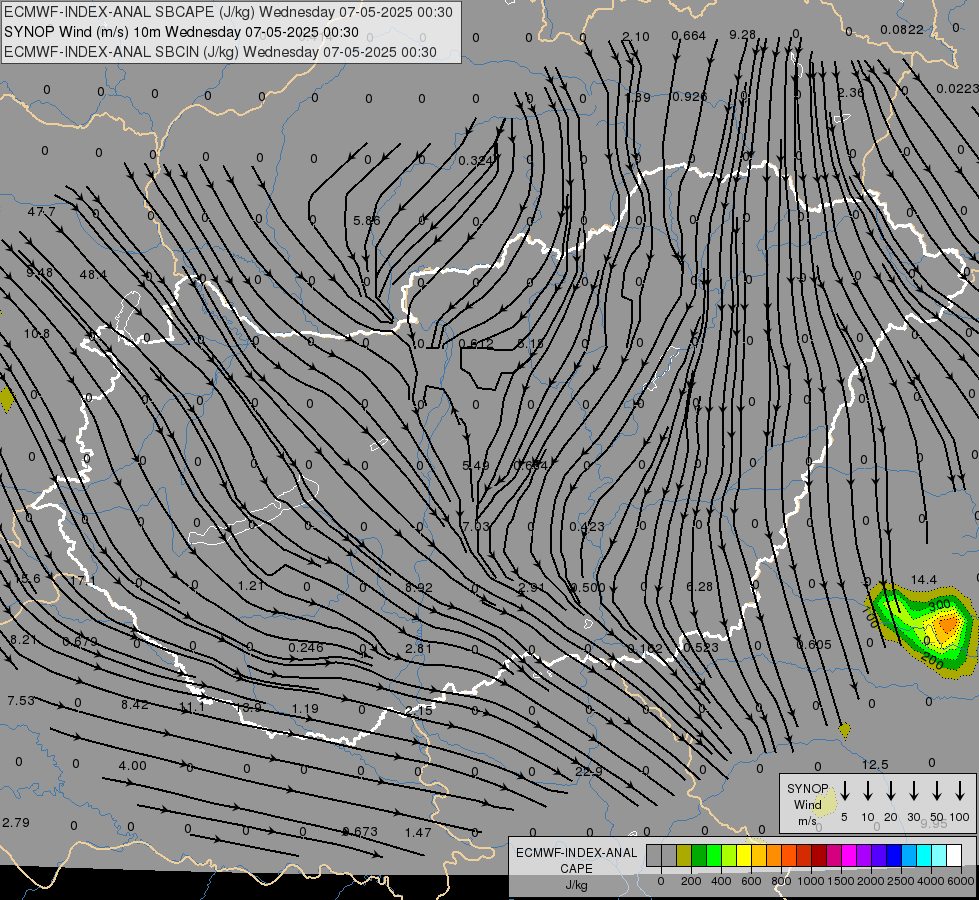Click the map value '0.664' at top

pyautogui.click(x=689, y=36)
